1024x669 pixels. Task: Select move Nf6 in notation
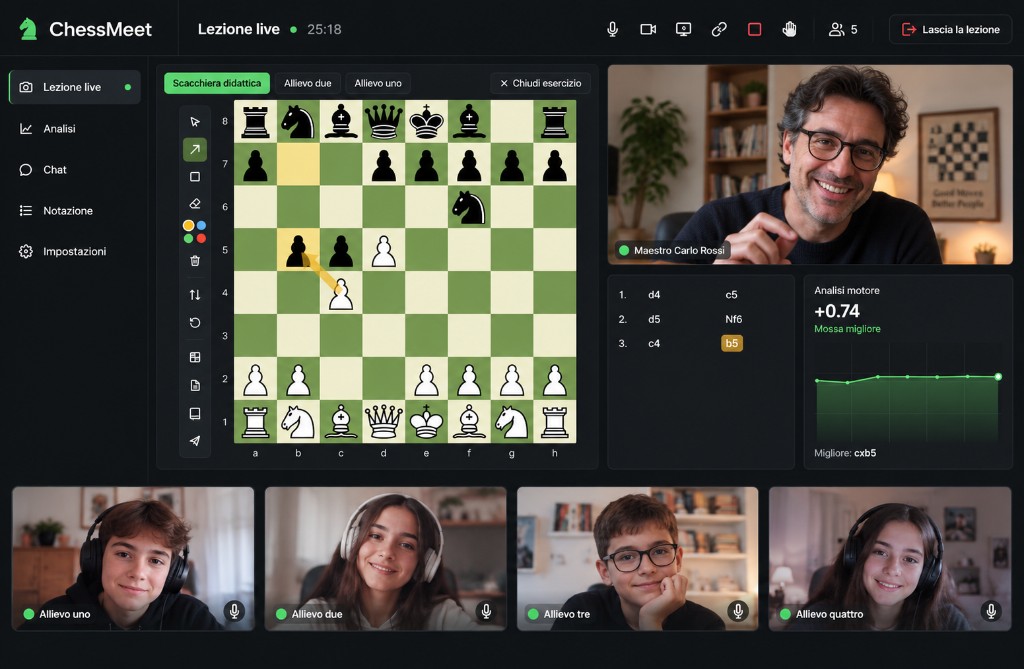click(x=733, y=319)
